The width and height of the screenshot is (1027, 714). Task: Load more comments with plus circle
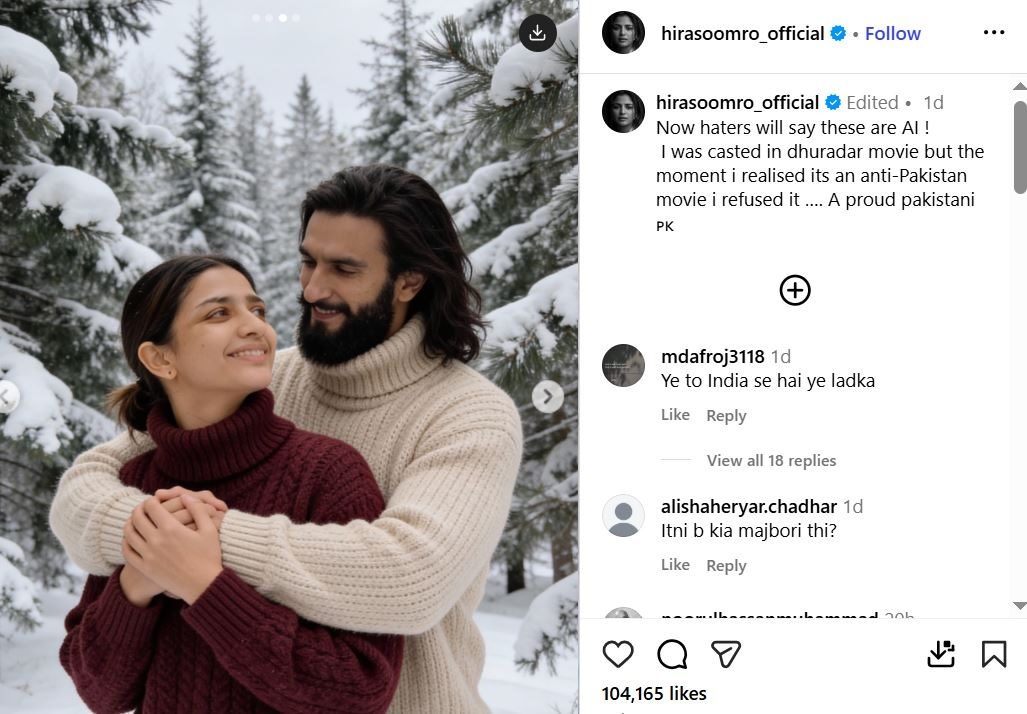pos(795,290)
